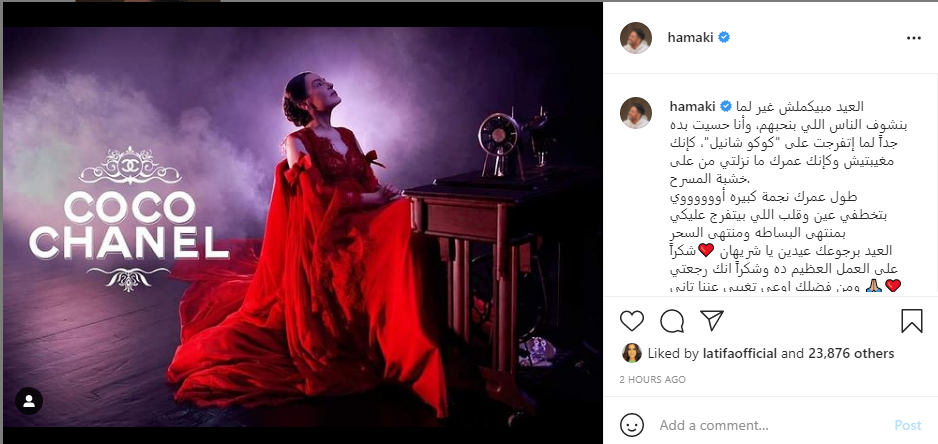The image size is (938, 444).
Task: View the 23,876 others likes list
Action: tap(851, 354)
